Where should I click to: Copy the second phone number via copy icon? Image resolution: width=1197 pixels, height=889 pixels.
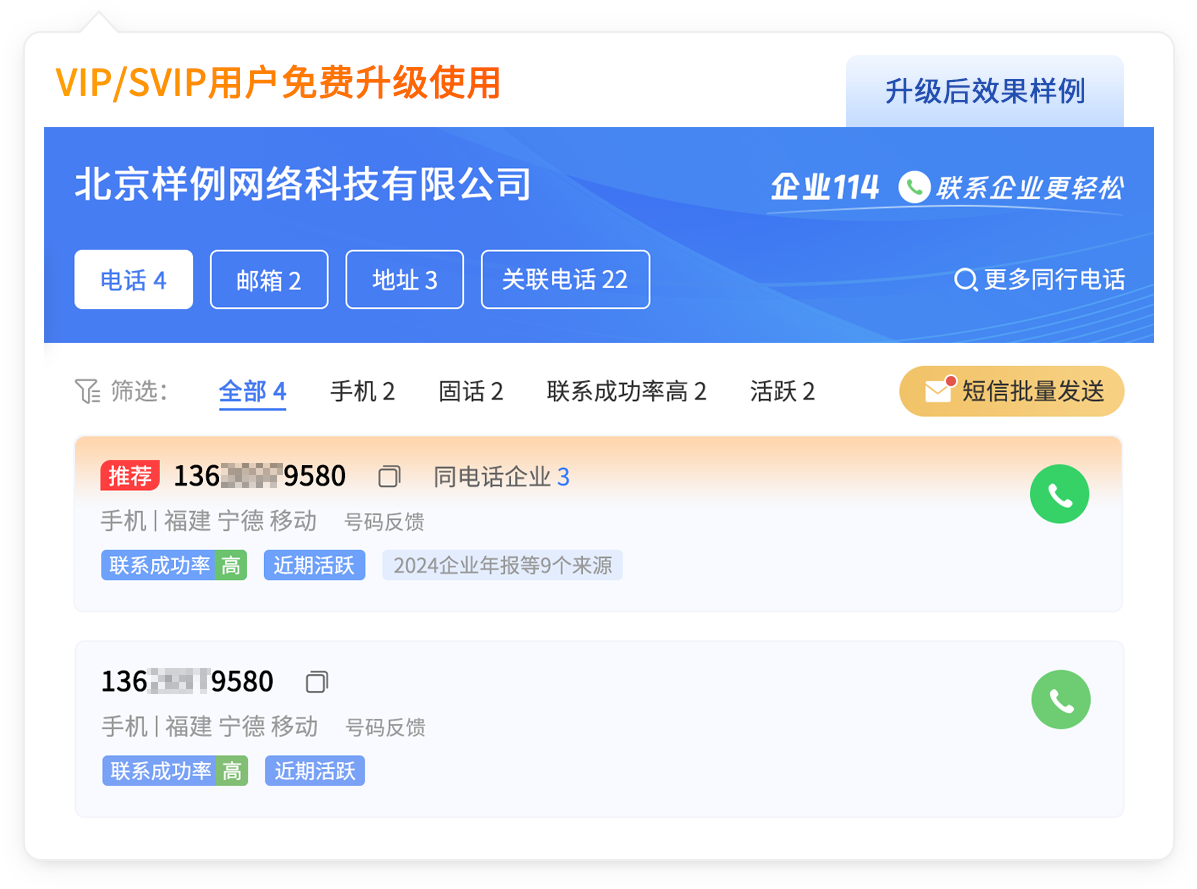click(x=317, y=682)
